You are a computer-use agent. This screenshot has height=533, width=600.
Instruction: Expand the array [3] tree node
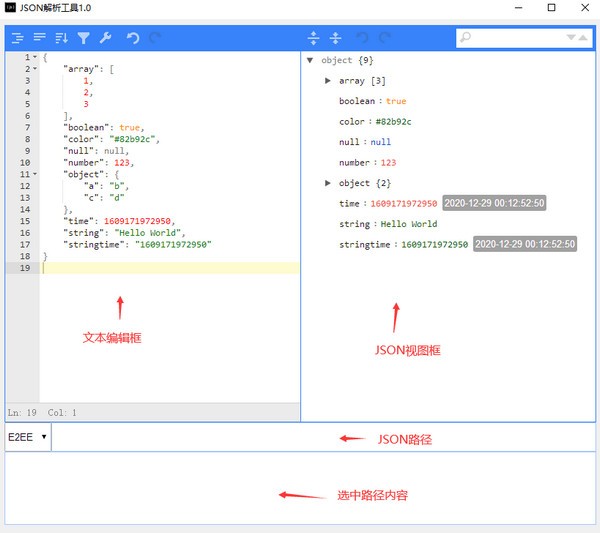[x=328, y=80]
